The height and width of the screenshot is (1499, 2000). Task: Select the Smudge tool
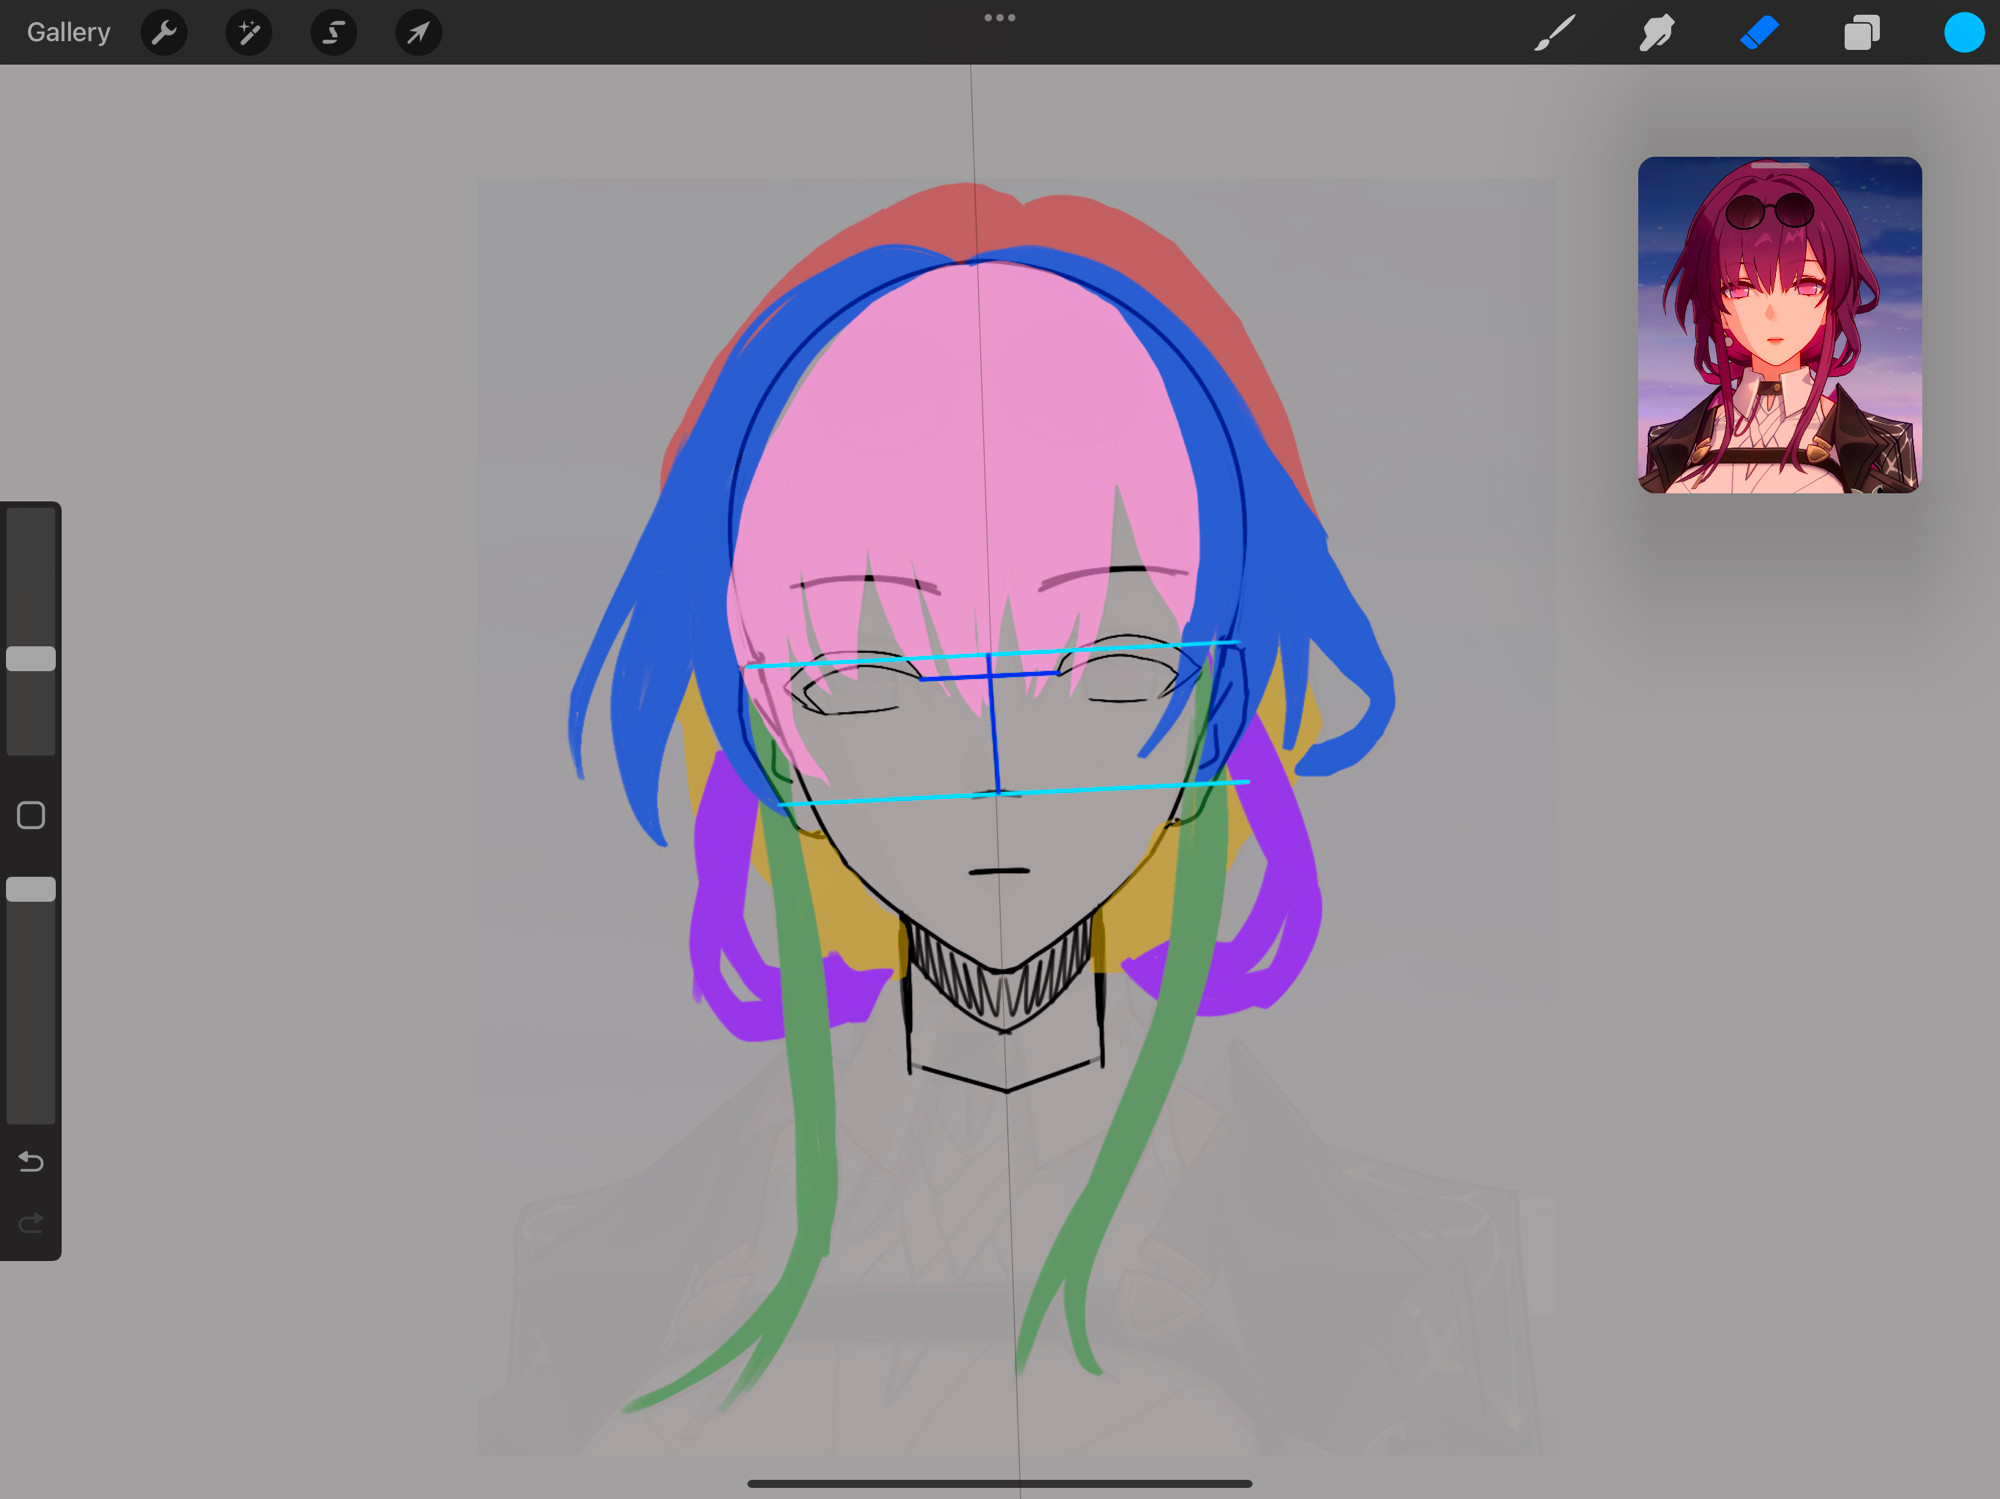coord(1657,32)
